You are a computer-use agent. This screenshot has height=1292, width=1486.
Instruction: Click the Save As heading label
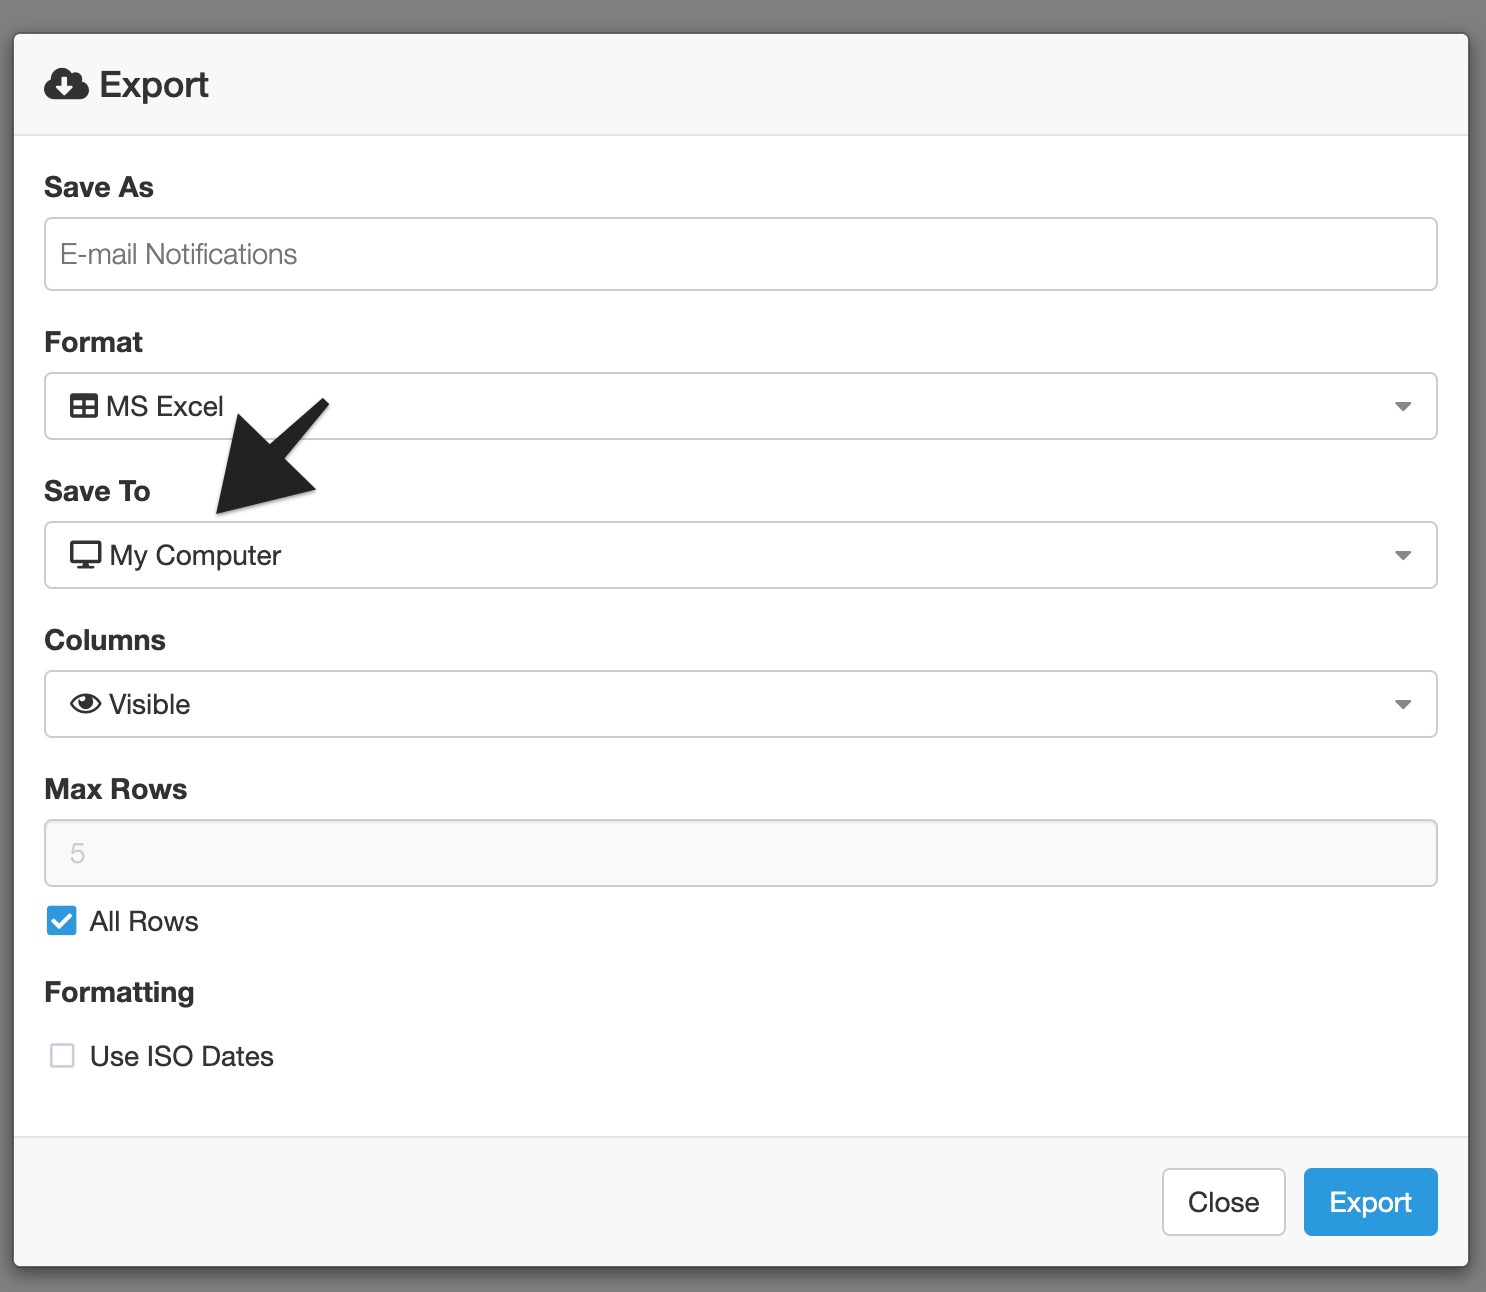[99, 187]
